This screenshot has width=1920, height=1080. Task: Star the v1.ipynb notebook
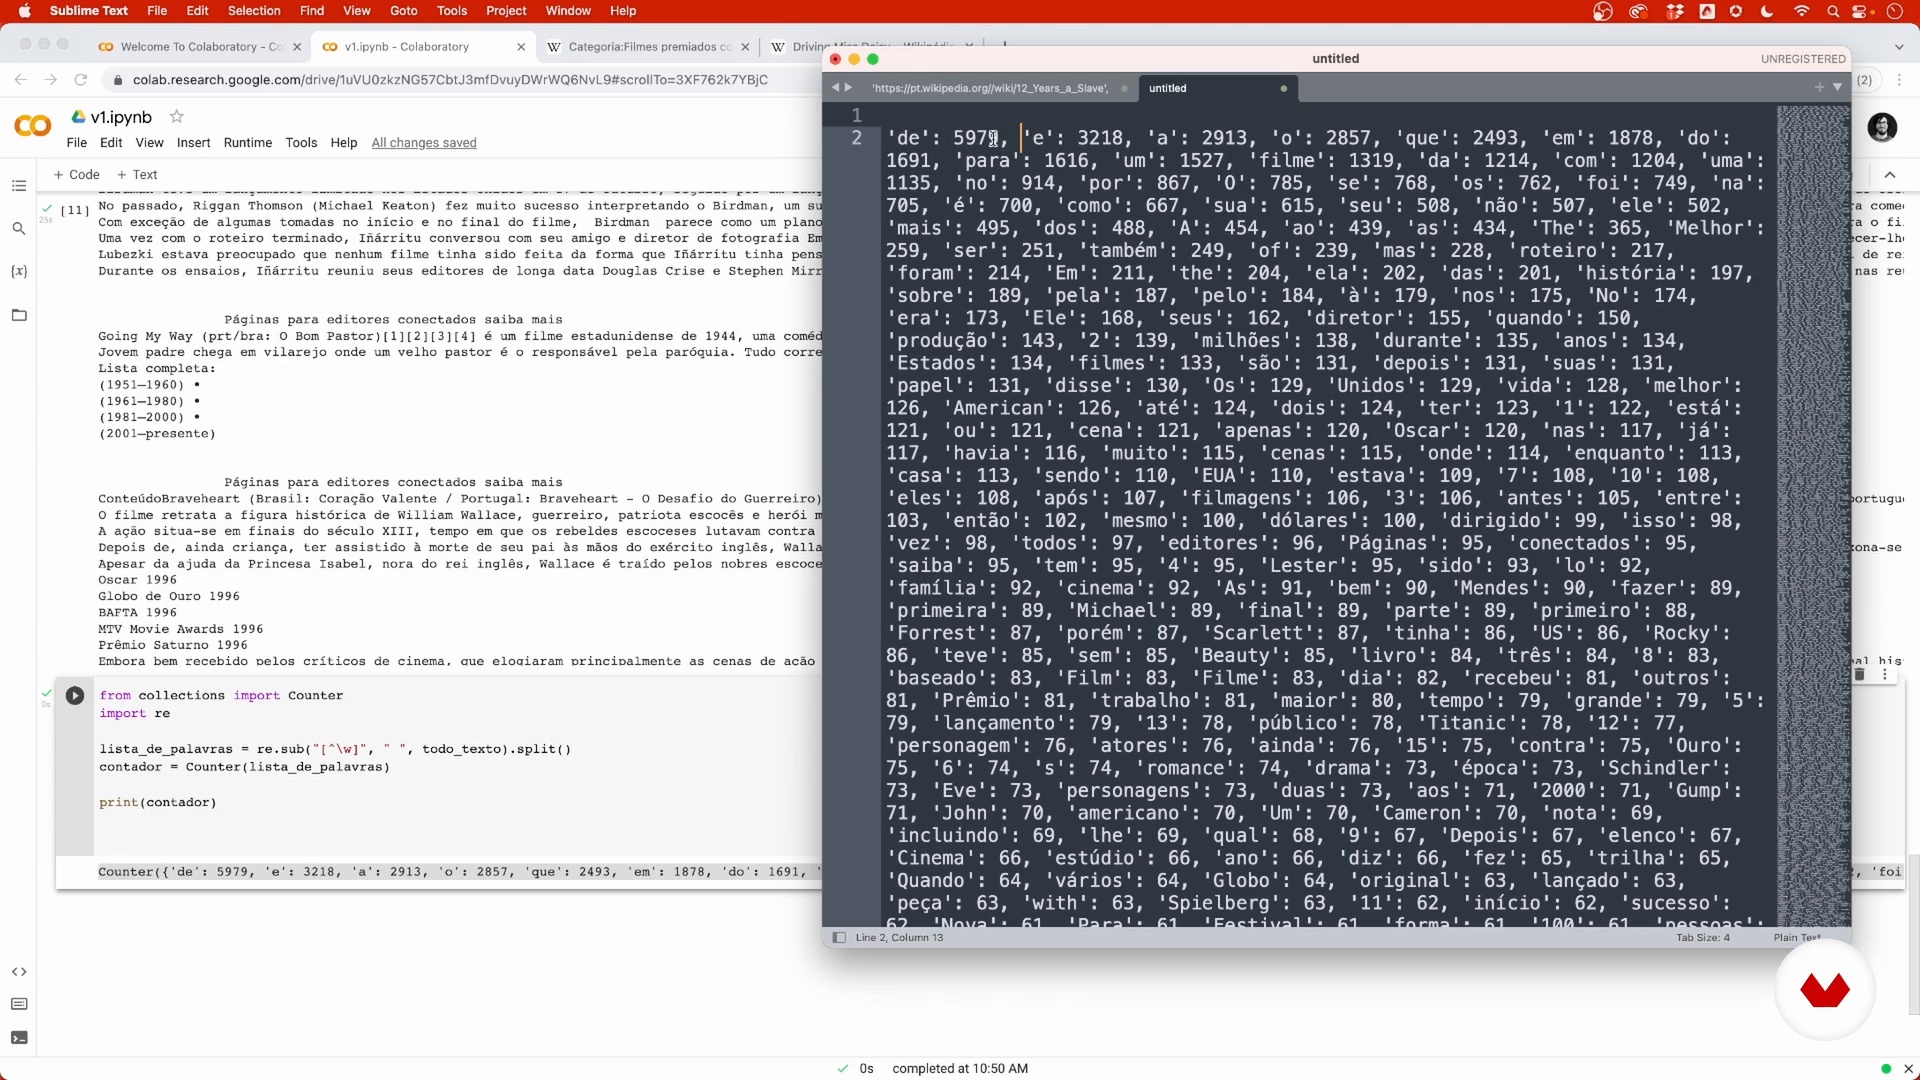[177, 117]
